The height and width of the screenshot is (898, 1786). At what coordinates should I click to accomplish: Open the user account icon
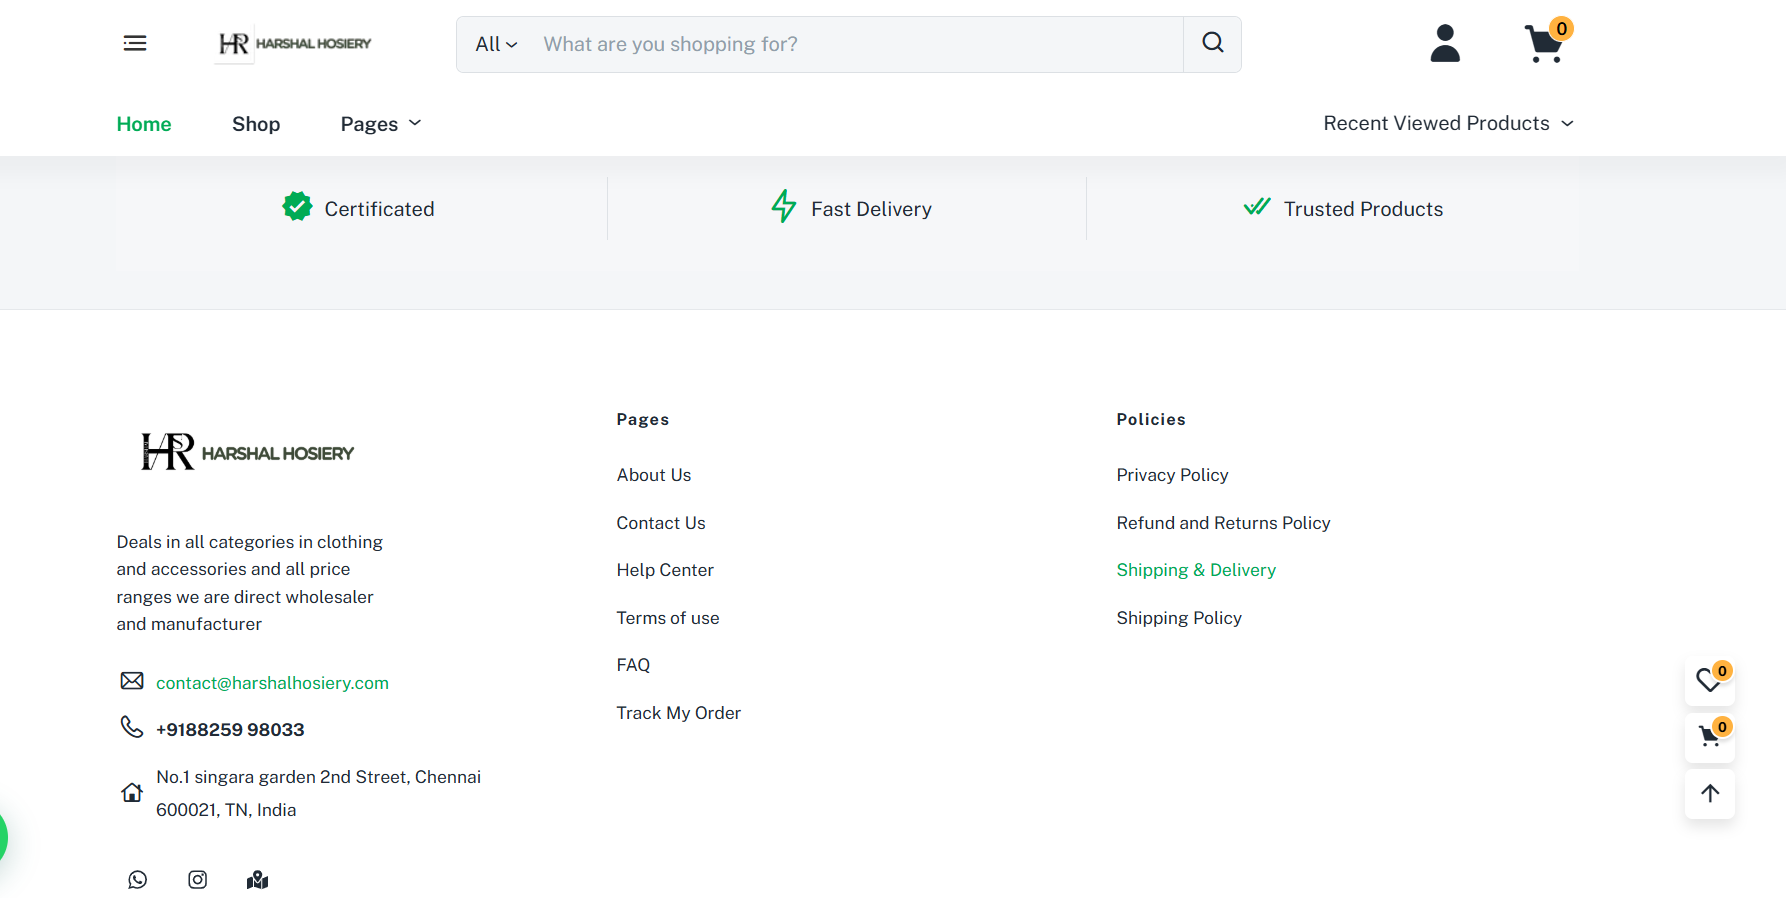1444,44
